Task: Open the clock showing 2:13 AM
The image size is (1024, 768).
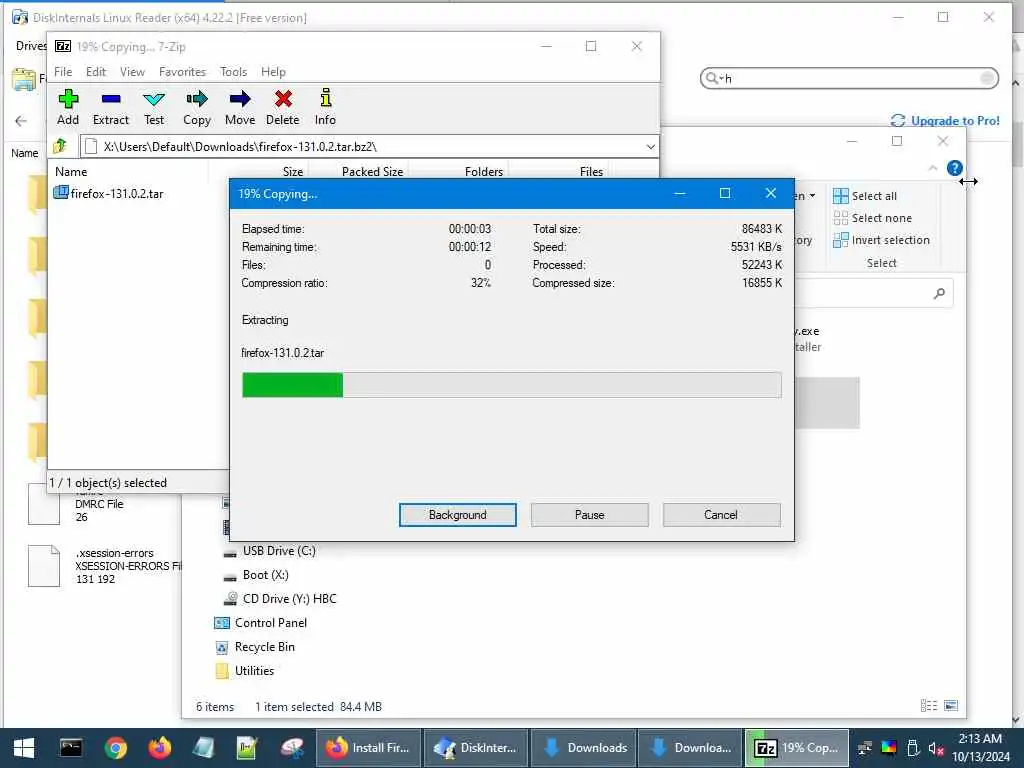Action: 980,748
